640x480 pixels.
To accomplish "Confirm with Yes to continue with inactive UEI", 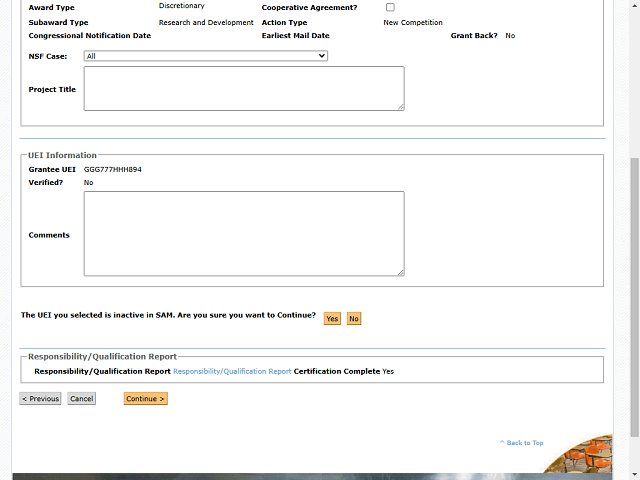I will pos(332,318).
